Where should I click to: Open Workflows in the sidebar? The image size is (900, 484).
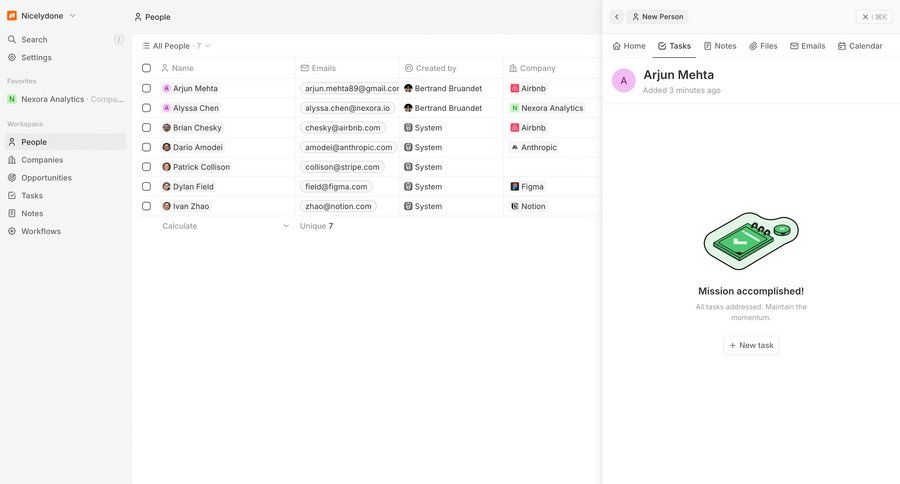[65, 231]
